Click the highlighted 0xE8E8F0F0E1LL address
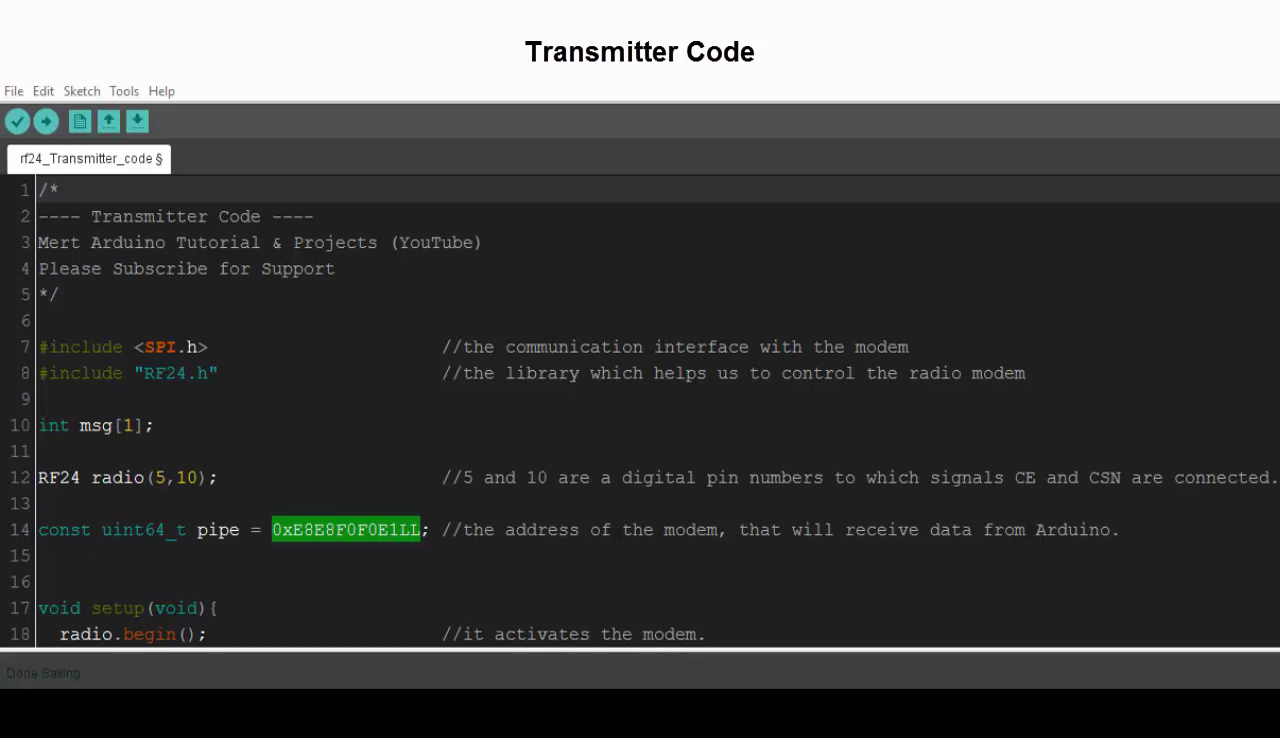Image resolution: width=1280 pixels, height=738 pixels. 346,530
